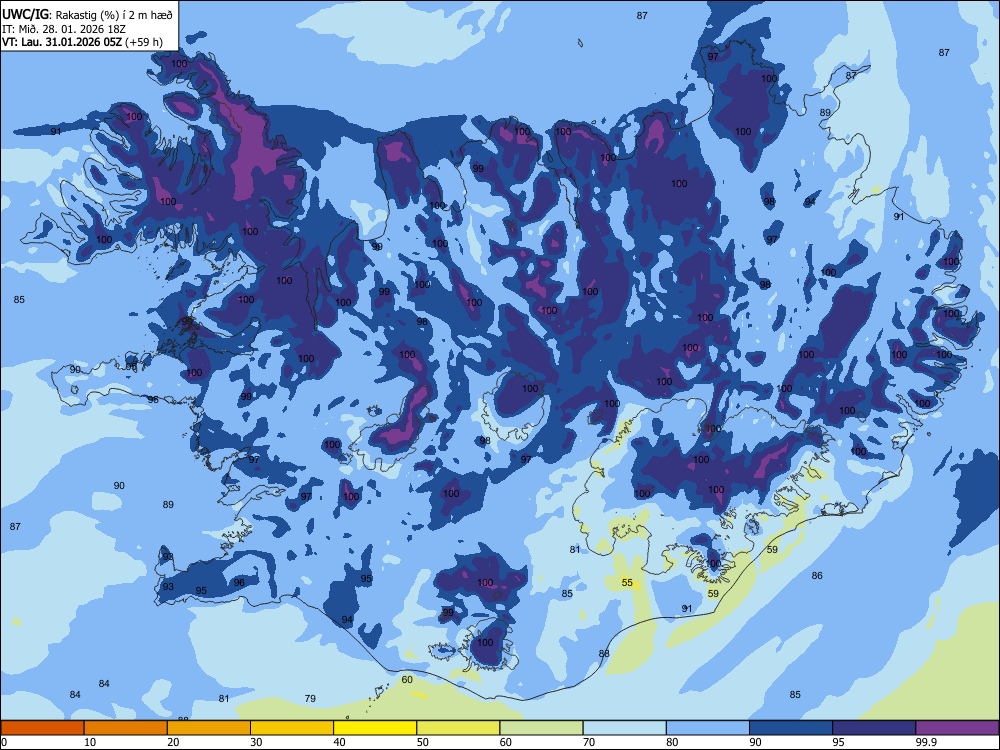
Task: Click the legend tick label '50'
Action: pos(422,742)
